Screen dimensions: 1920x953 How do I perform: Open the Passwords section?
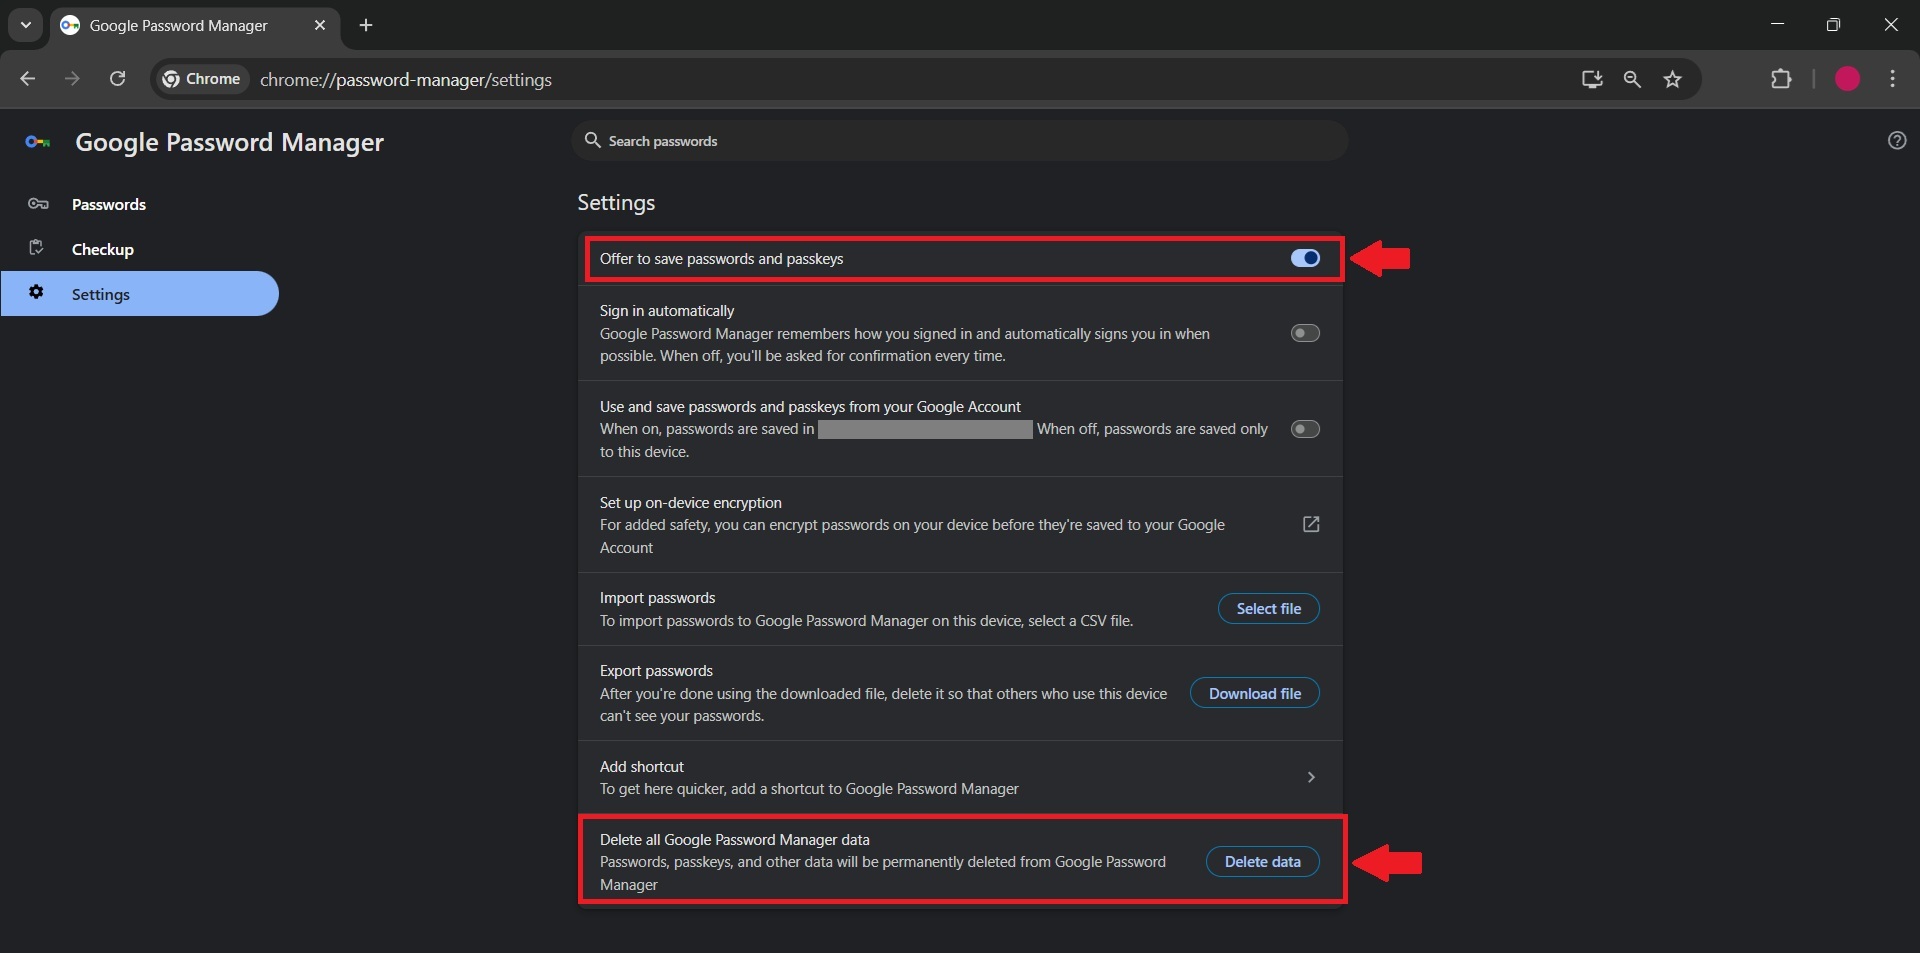[140, 204]
